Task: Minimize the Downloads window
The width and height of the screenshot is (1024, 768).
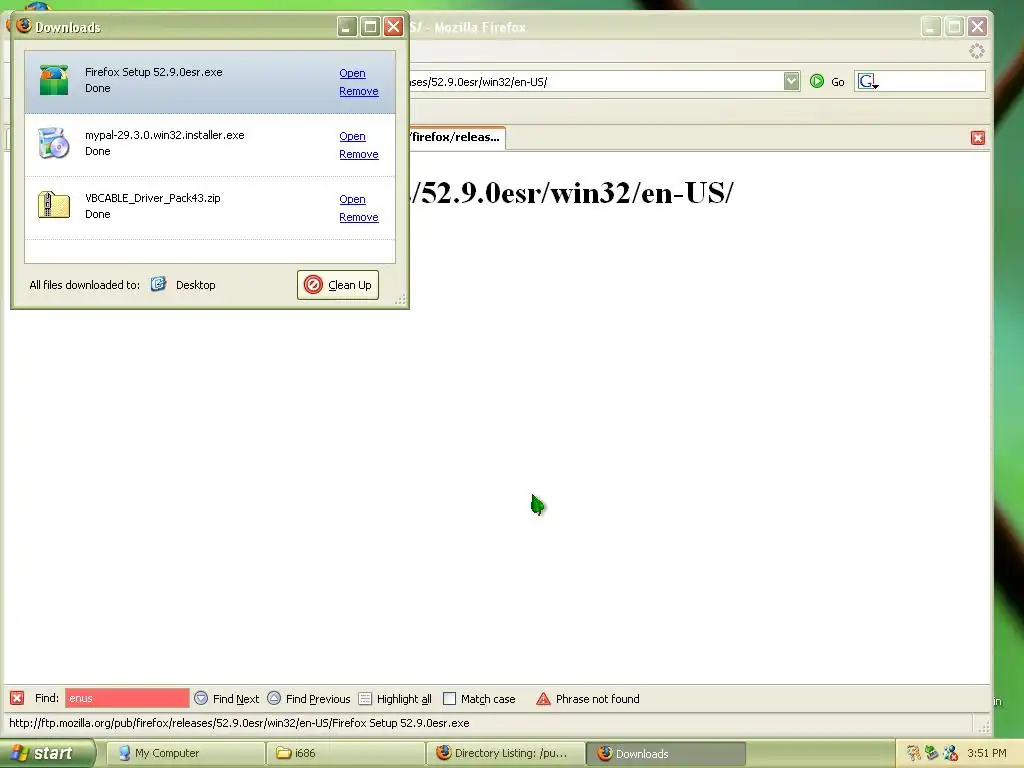Action: (x=347, y=27)
